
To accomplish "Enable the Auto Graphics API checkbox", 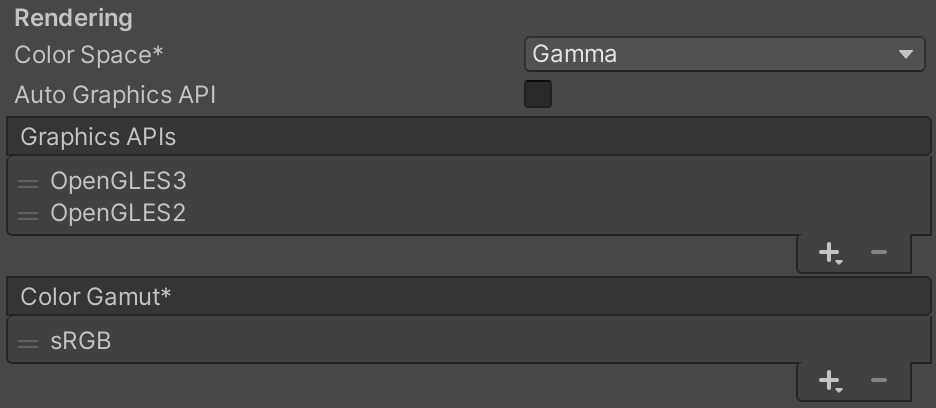I will [538, 95].
